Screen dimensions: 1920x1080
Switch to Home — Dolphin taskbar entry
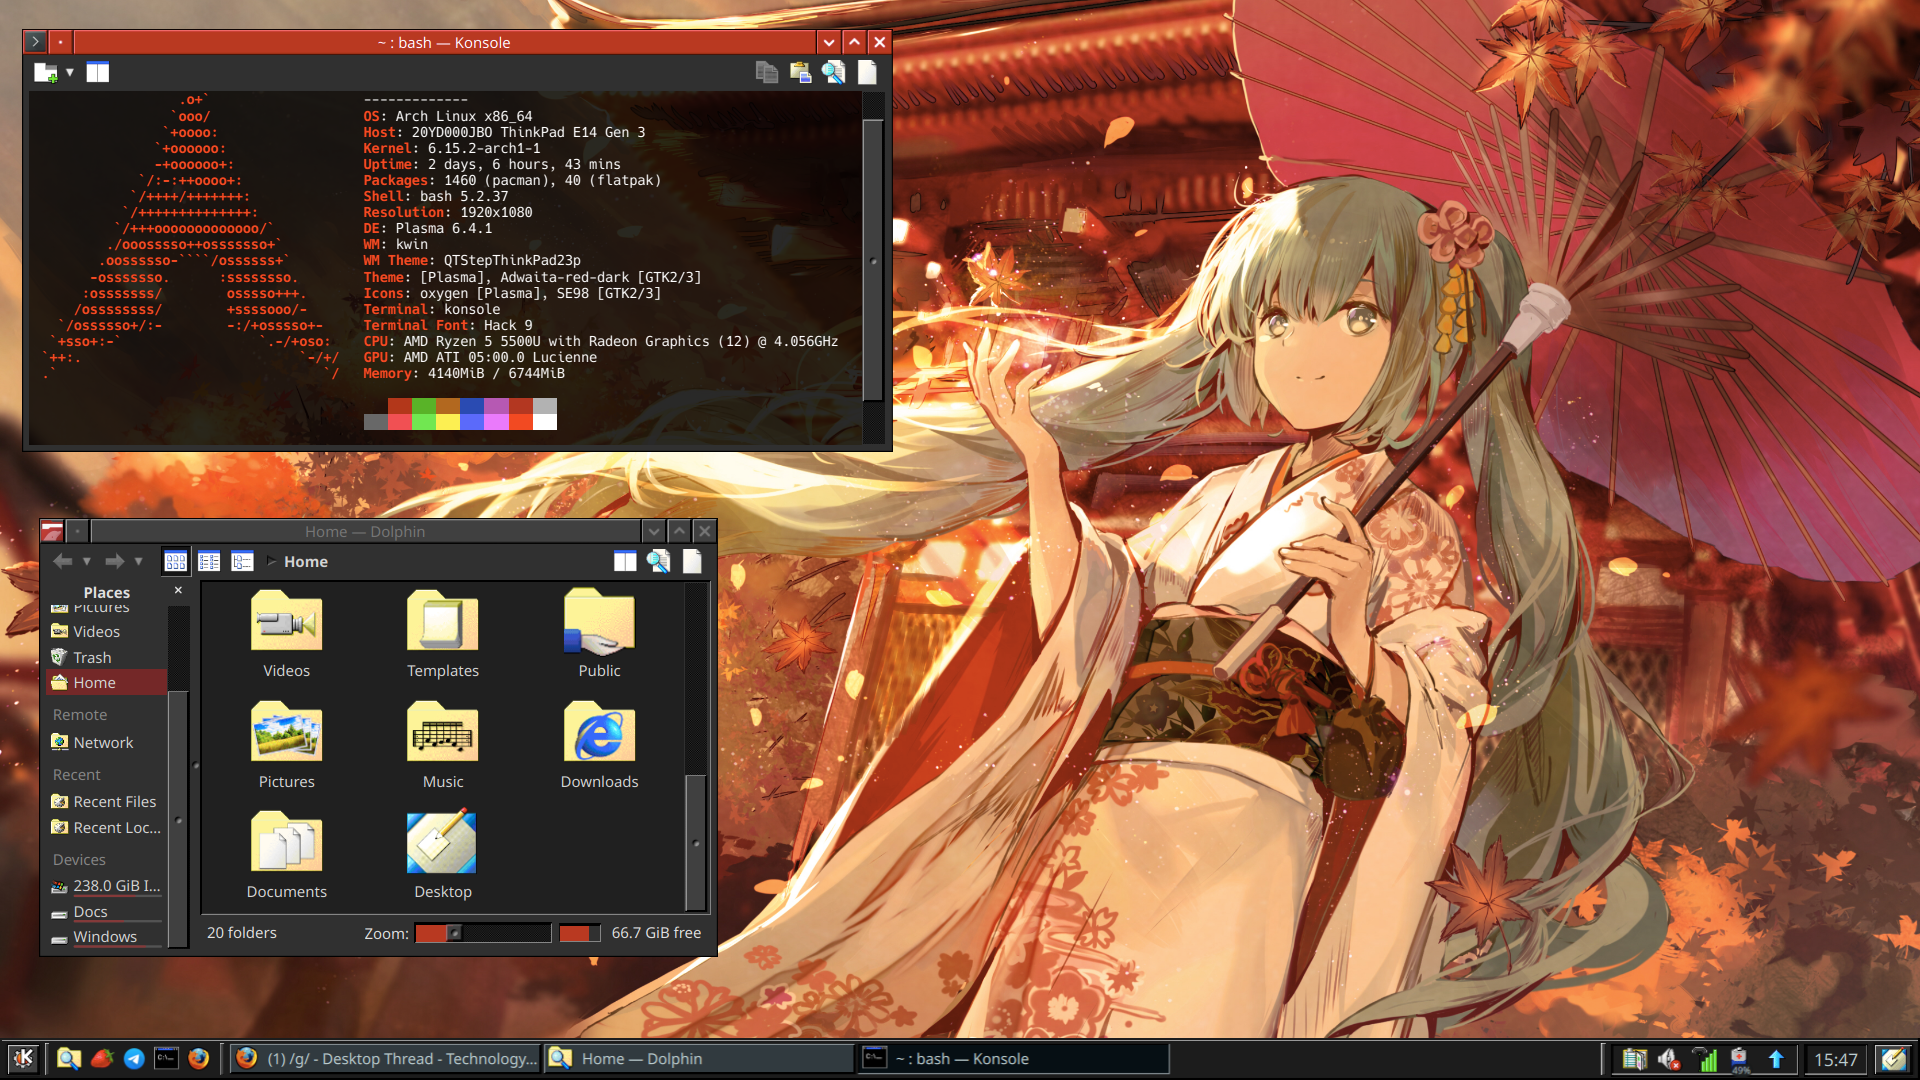coord(699,1058)
